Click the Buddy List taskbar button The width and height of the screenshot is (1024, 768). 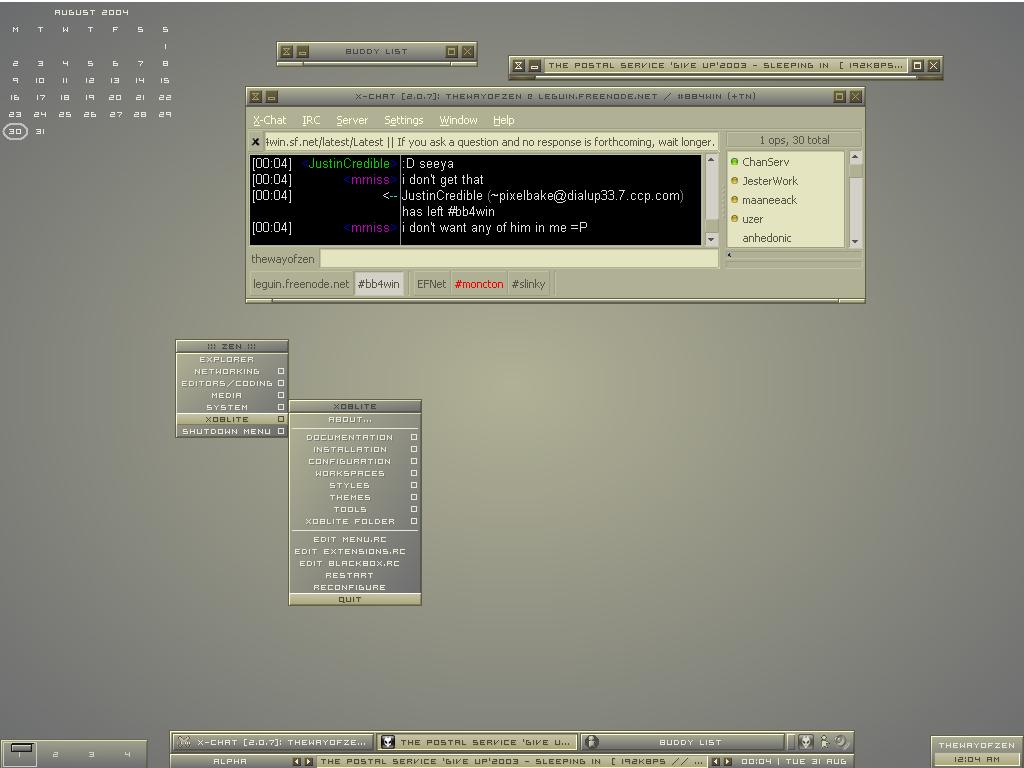683,742
